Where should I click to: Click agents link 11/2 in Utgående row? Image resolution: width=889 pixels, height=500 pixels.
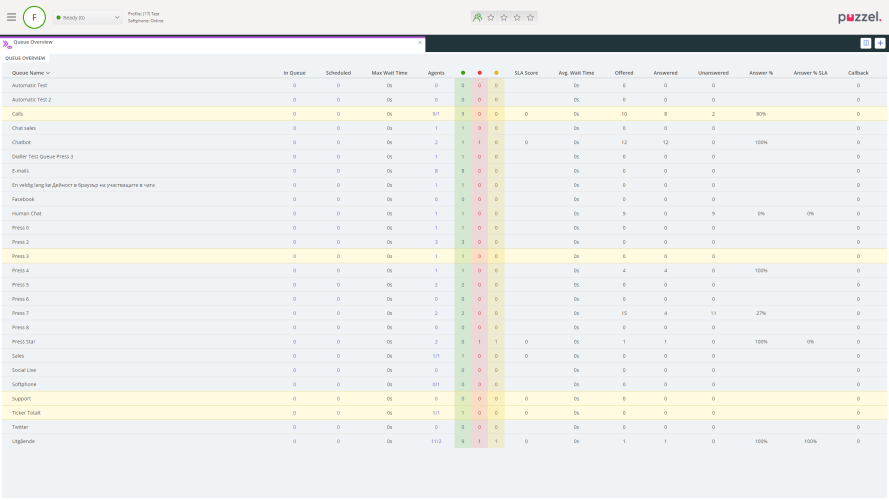pyautogui.click(x=436, y=441)
